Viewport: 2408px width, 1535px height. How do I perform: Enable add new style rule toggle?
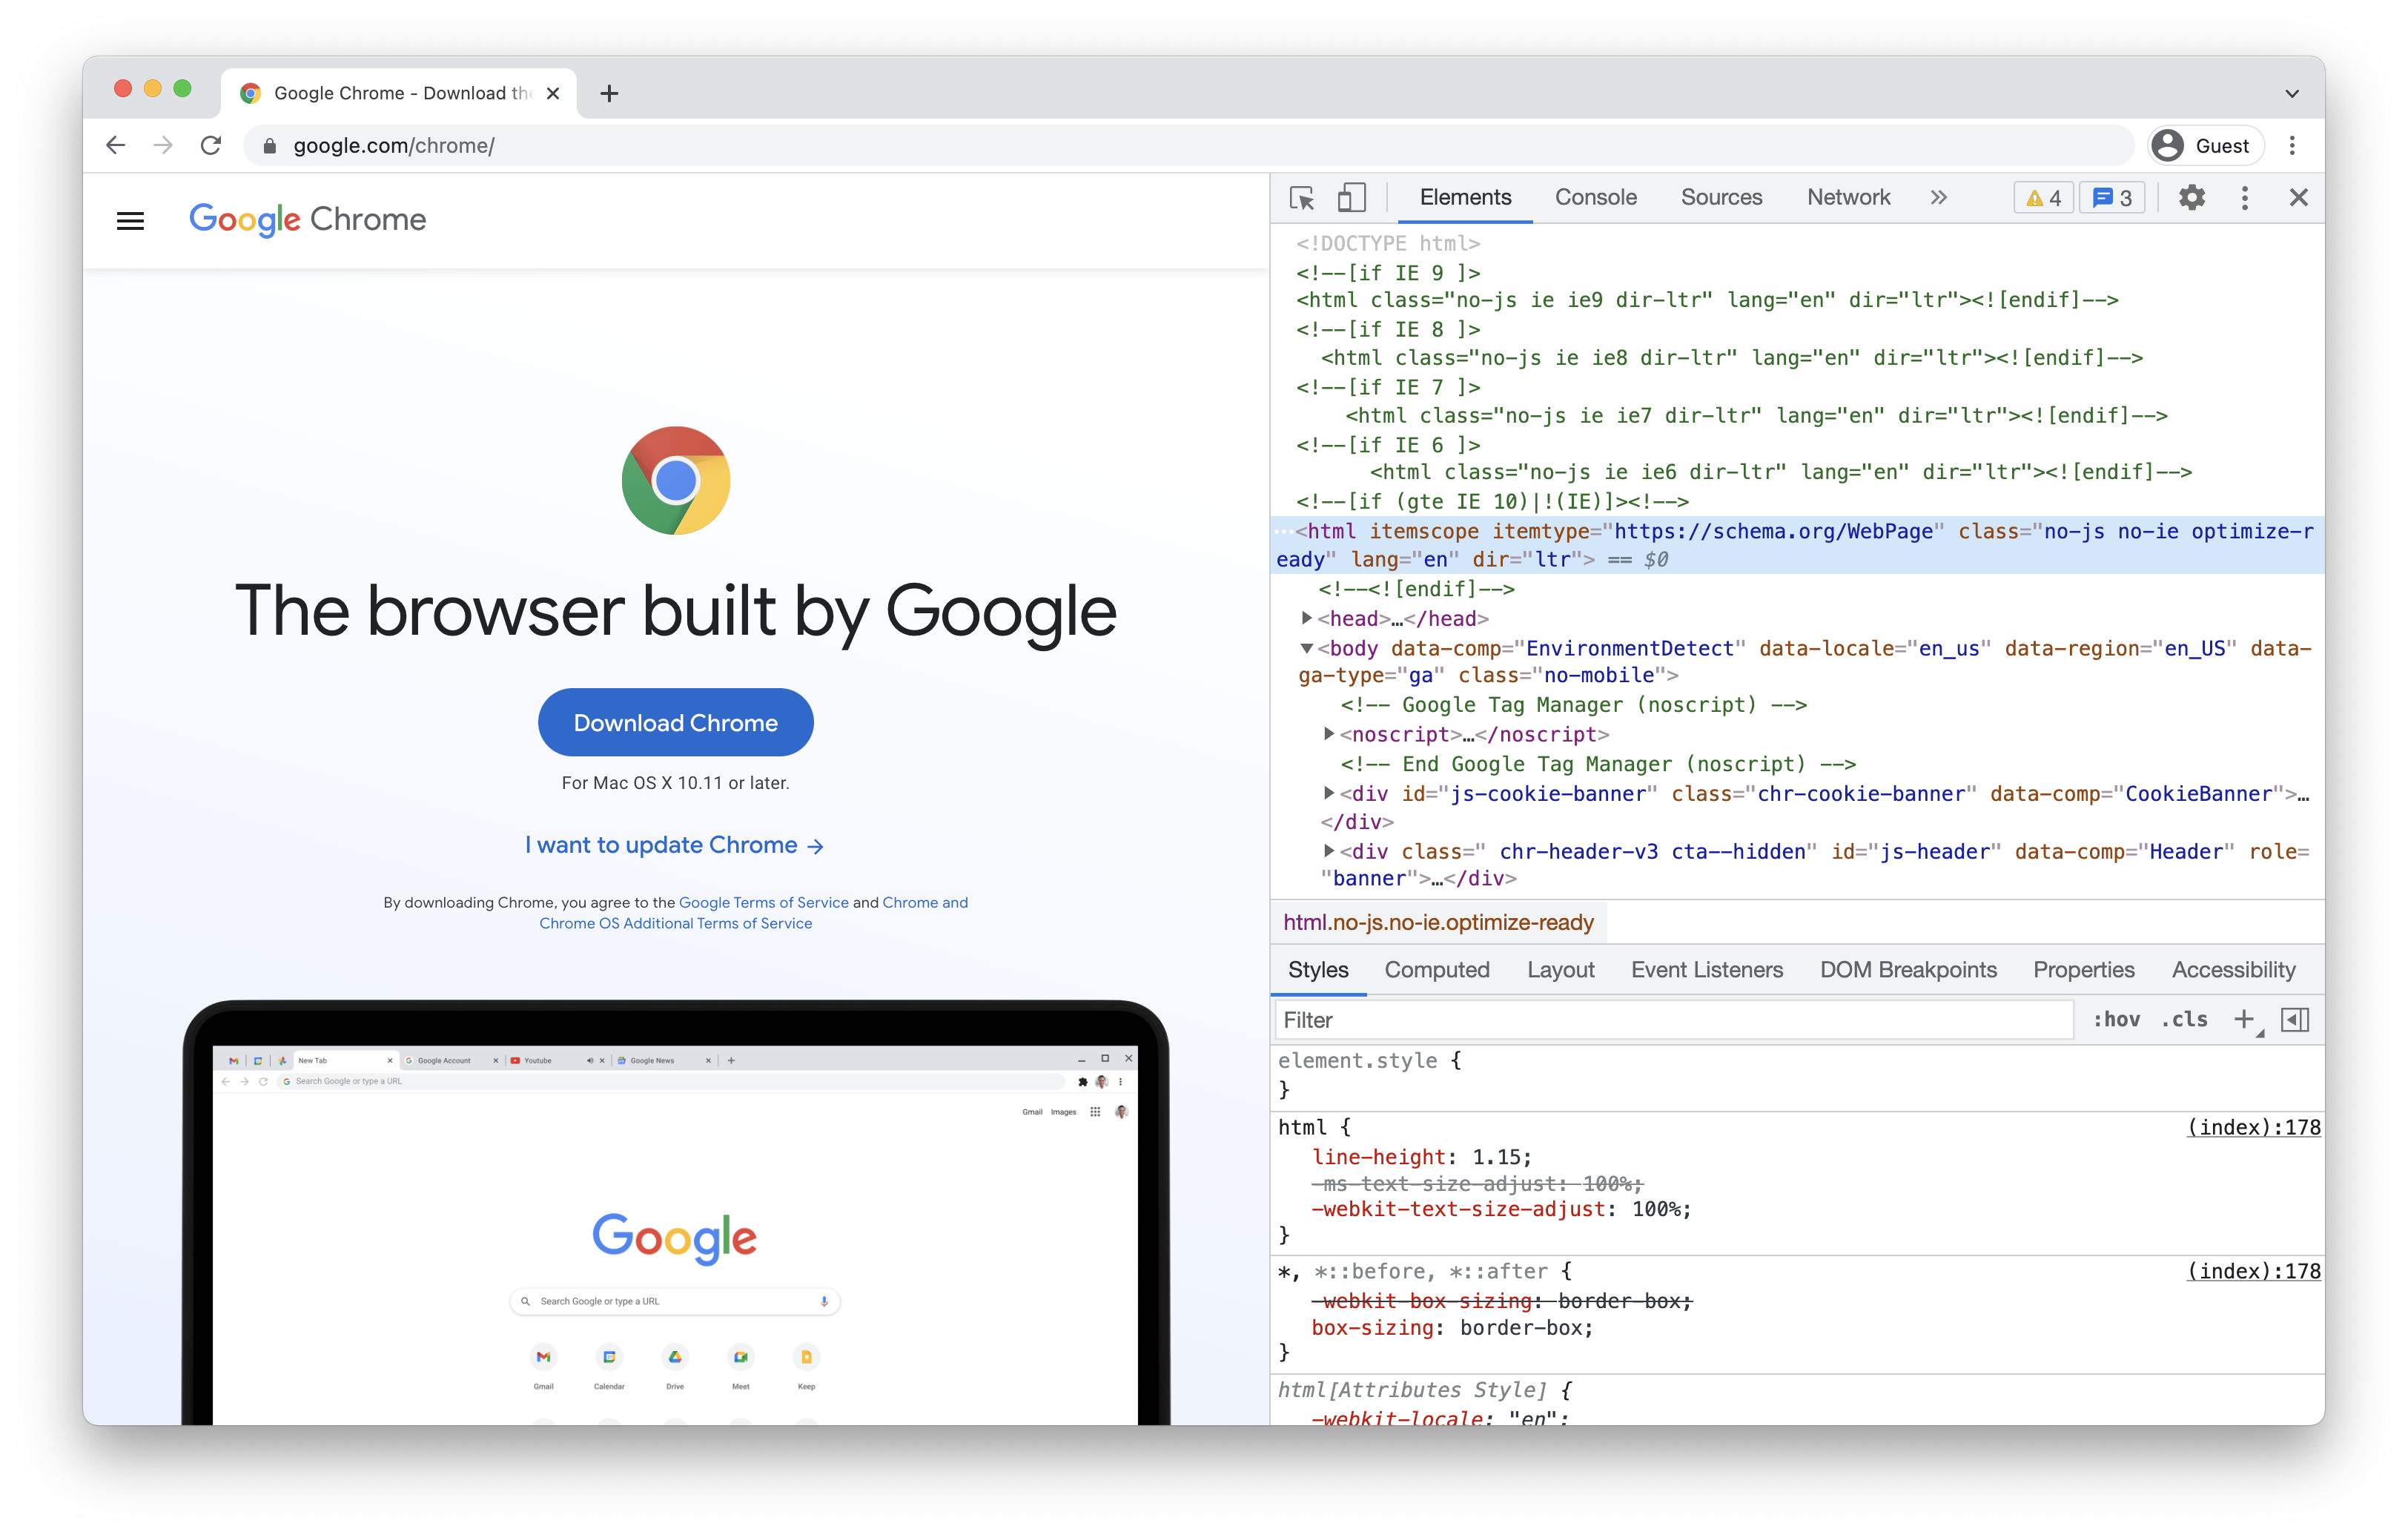point(2249,1020)
